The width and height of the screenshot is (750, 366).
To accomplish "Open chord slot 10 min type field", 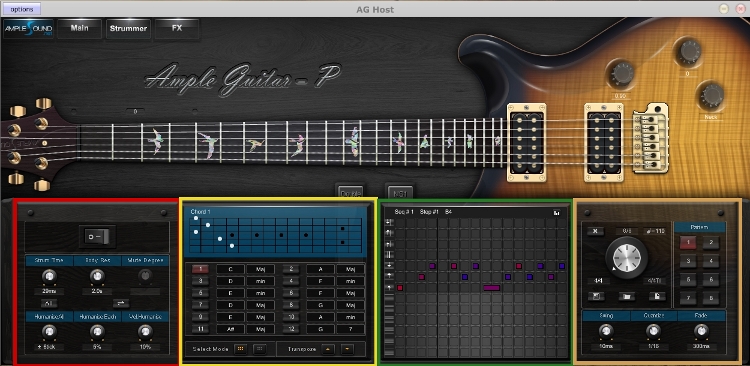I will tap(351, 317).
